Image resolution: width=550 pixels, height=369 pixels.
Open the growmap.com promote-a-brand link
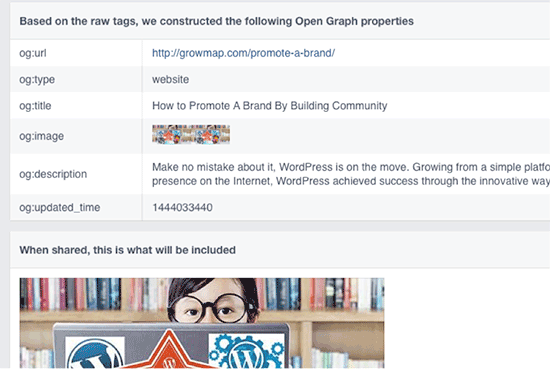click(x=243, y=53)
